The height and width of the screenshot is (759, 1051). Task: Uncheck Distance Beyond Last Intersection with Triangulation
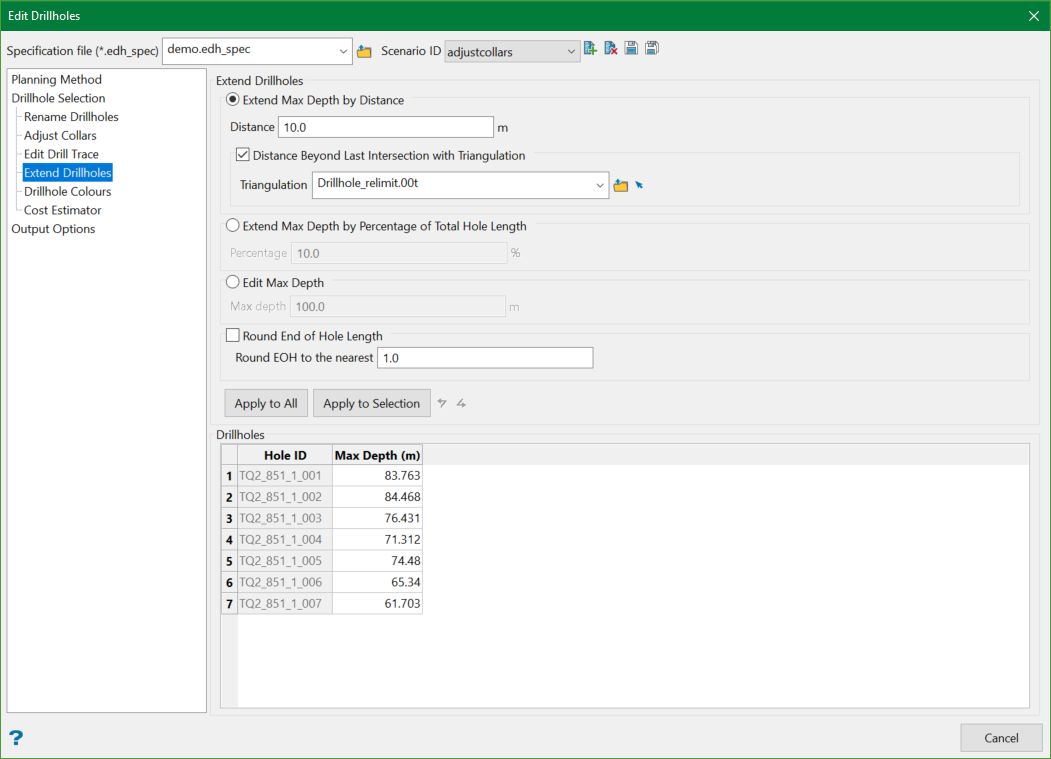243,156
